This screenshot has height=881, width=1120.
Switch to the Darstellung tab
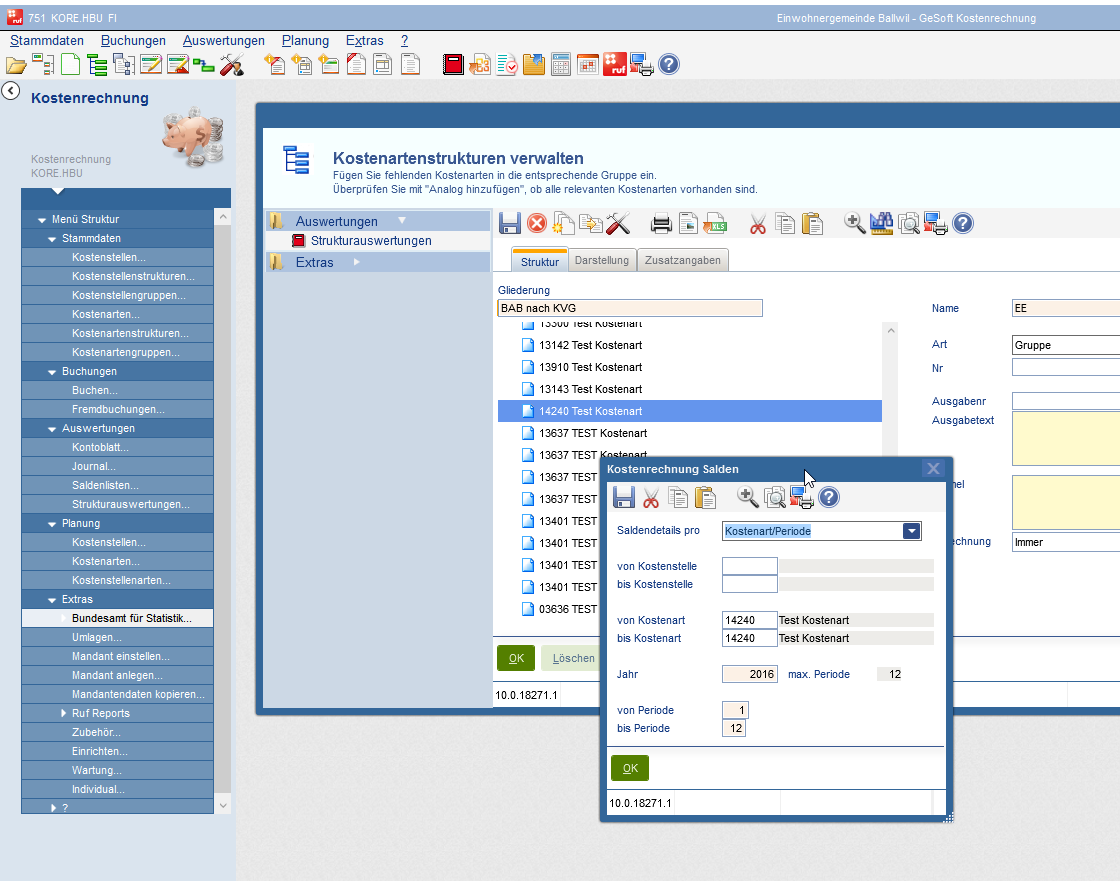(601, 260)
